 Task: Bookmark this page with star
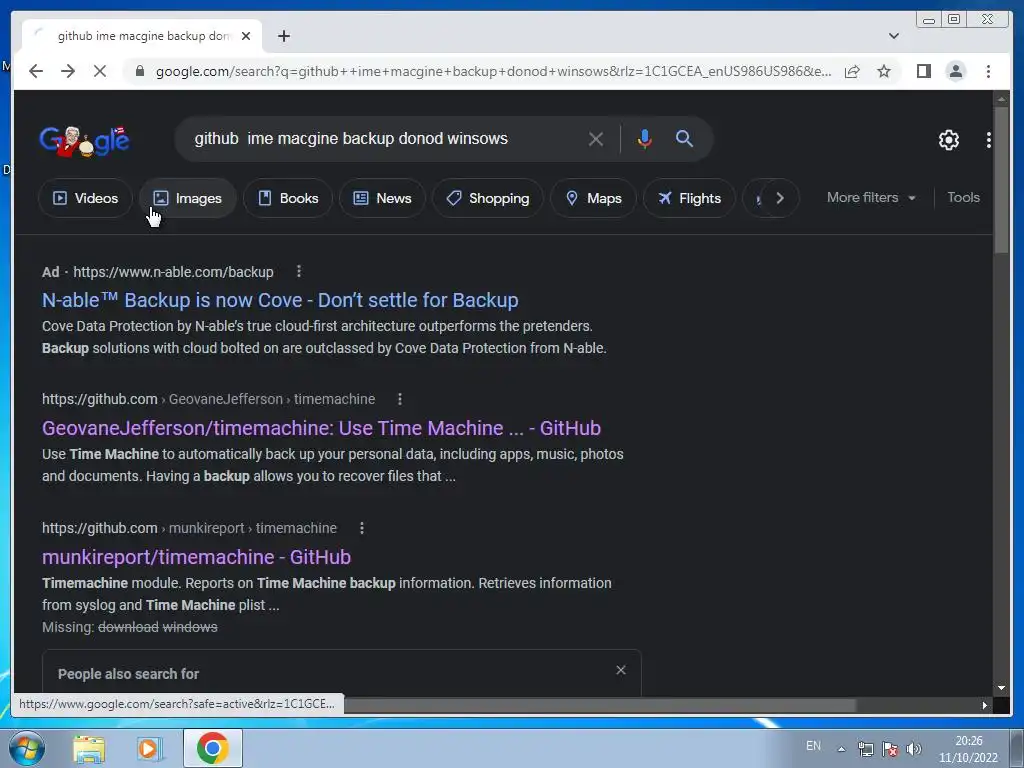(x=884, y=71)
